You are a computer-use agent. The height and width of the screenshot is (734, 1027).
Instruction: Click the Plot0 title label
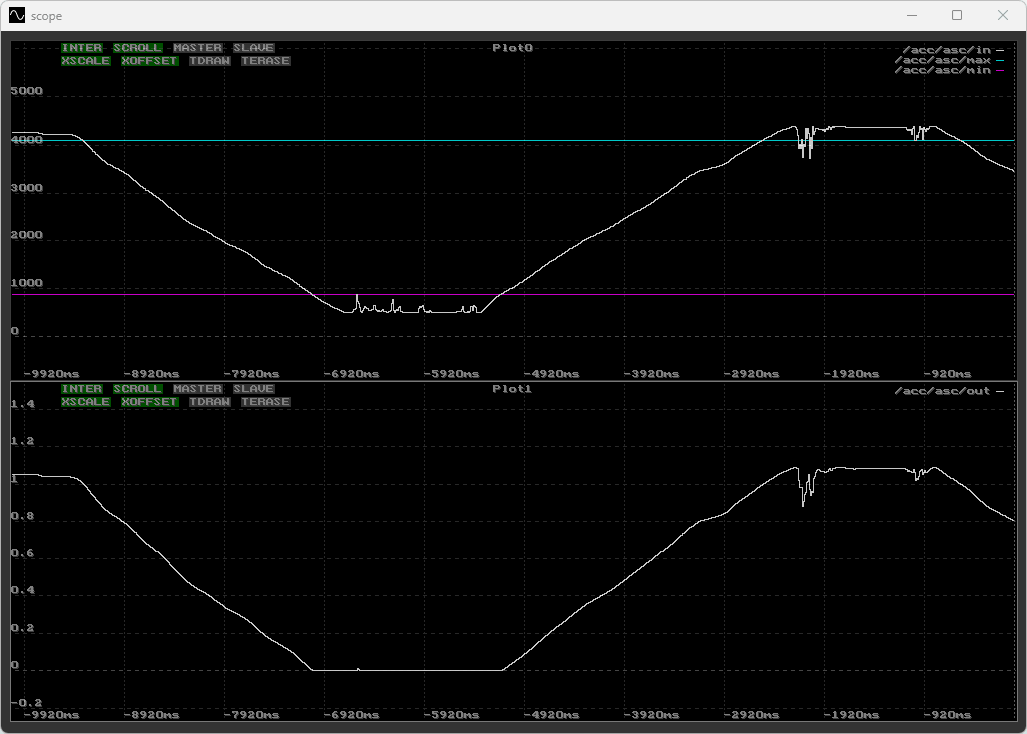click(513, 48)
